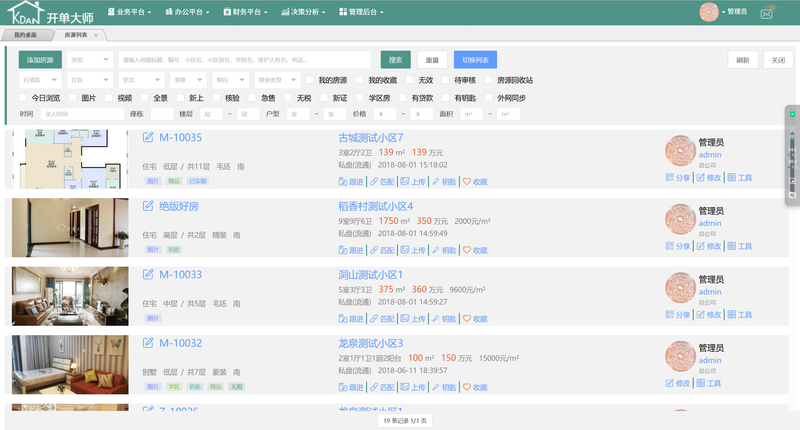800x430 pixels.
Task: Open the floor plan thumbnail of M-10035
Action: (70, 159)
